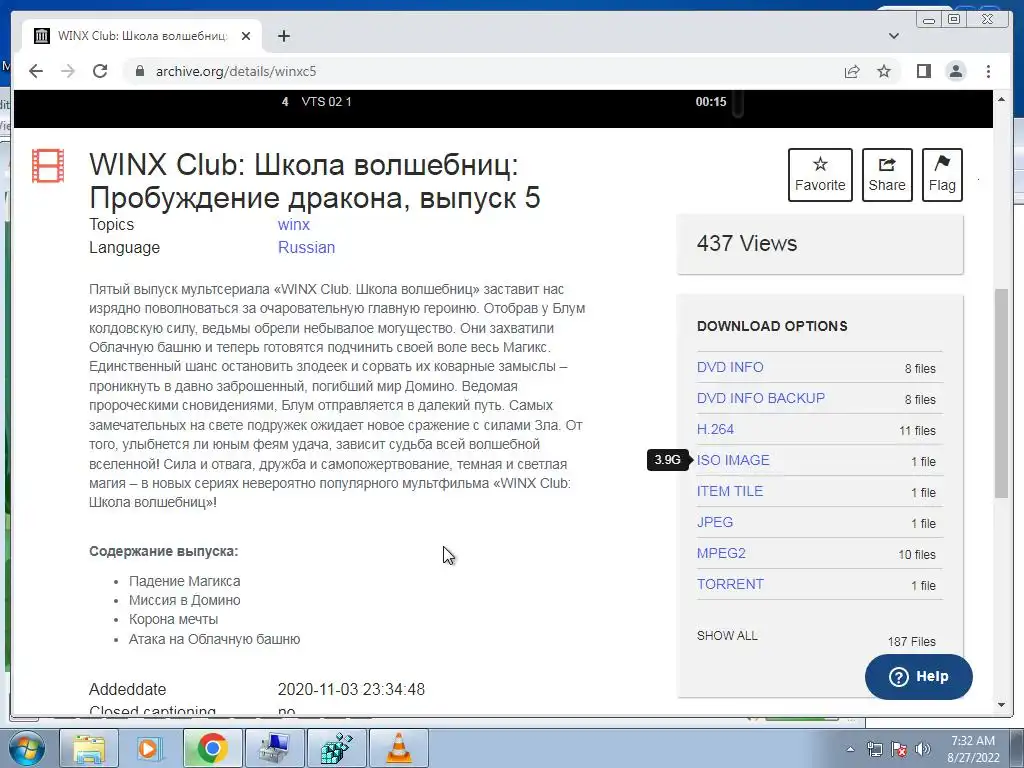The image size is (1024, 768).
Task: Click the lock icon in address bar
Action: [x=139, y=71]
